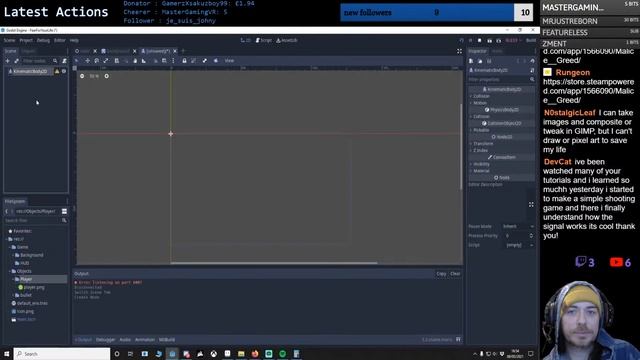Click the Play Scene clapper icon

[489, 40]
